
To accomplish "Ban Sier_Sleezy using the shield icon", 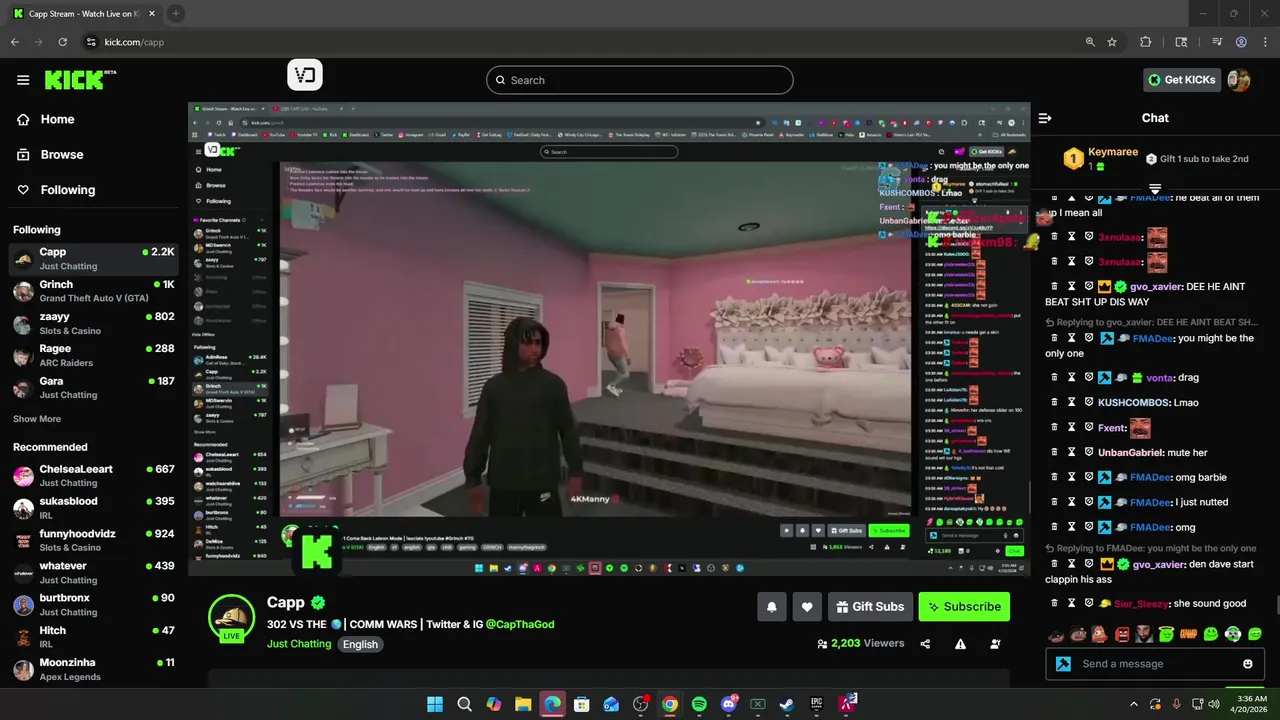I will [1089, 604].
